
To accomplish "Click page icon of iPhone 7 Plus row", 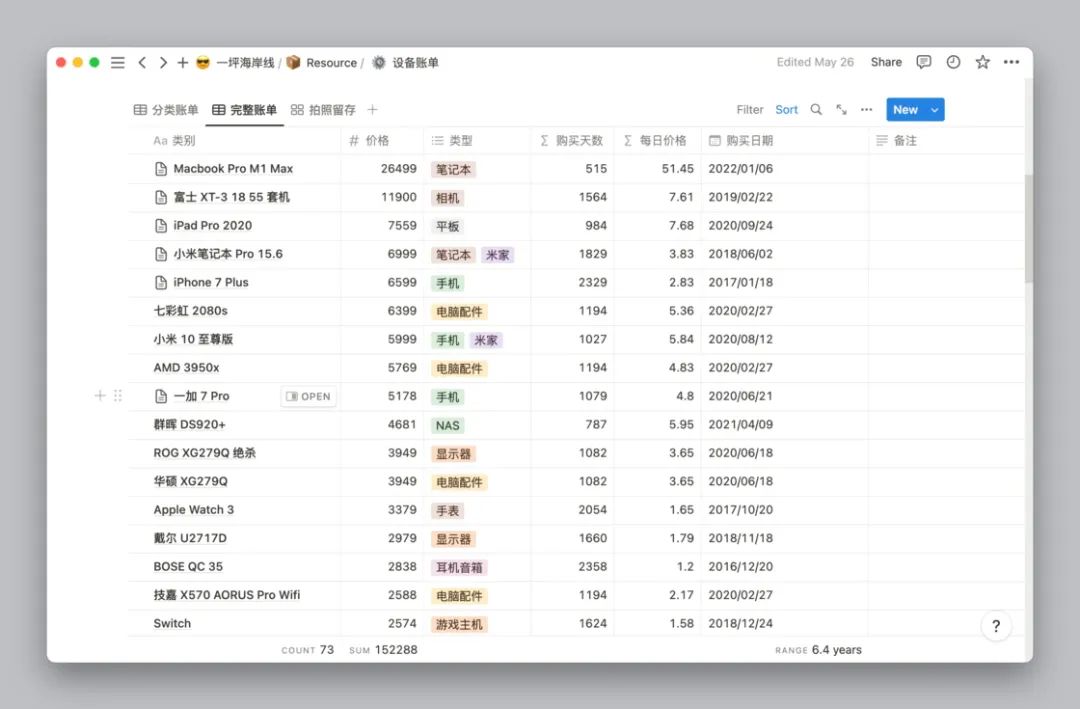I will coord(161,282).
